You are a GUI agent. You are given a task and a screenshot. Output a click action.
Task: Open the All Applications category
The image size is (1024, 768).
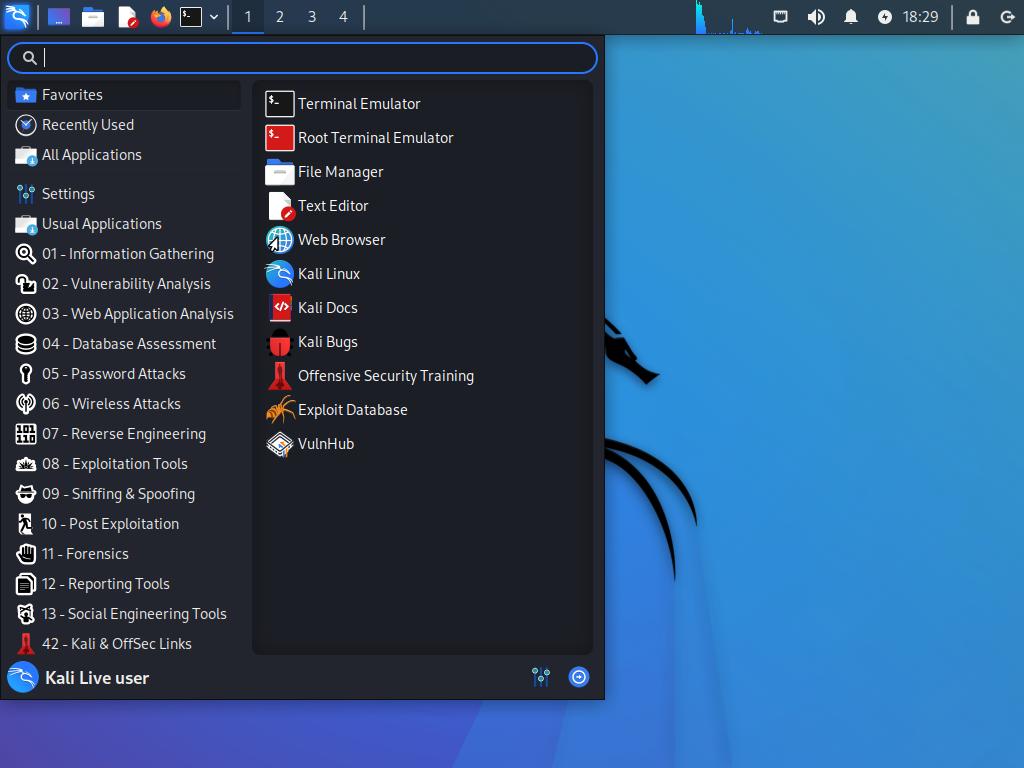[125, 155]
